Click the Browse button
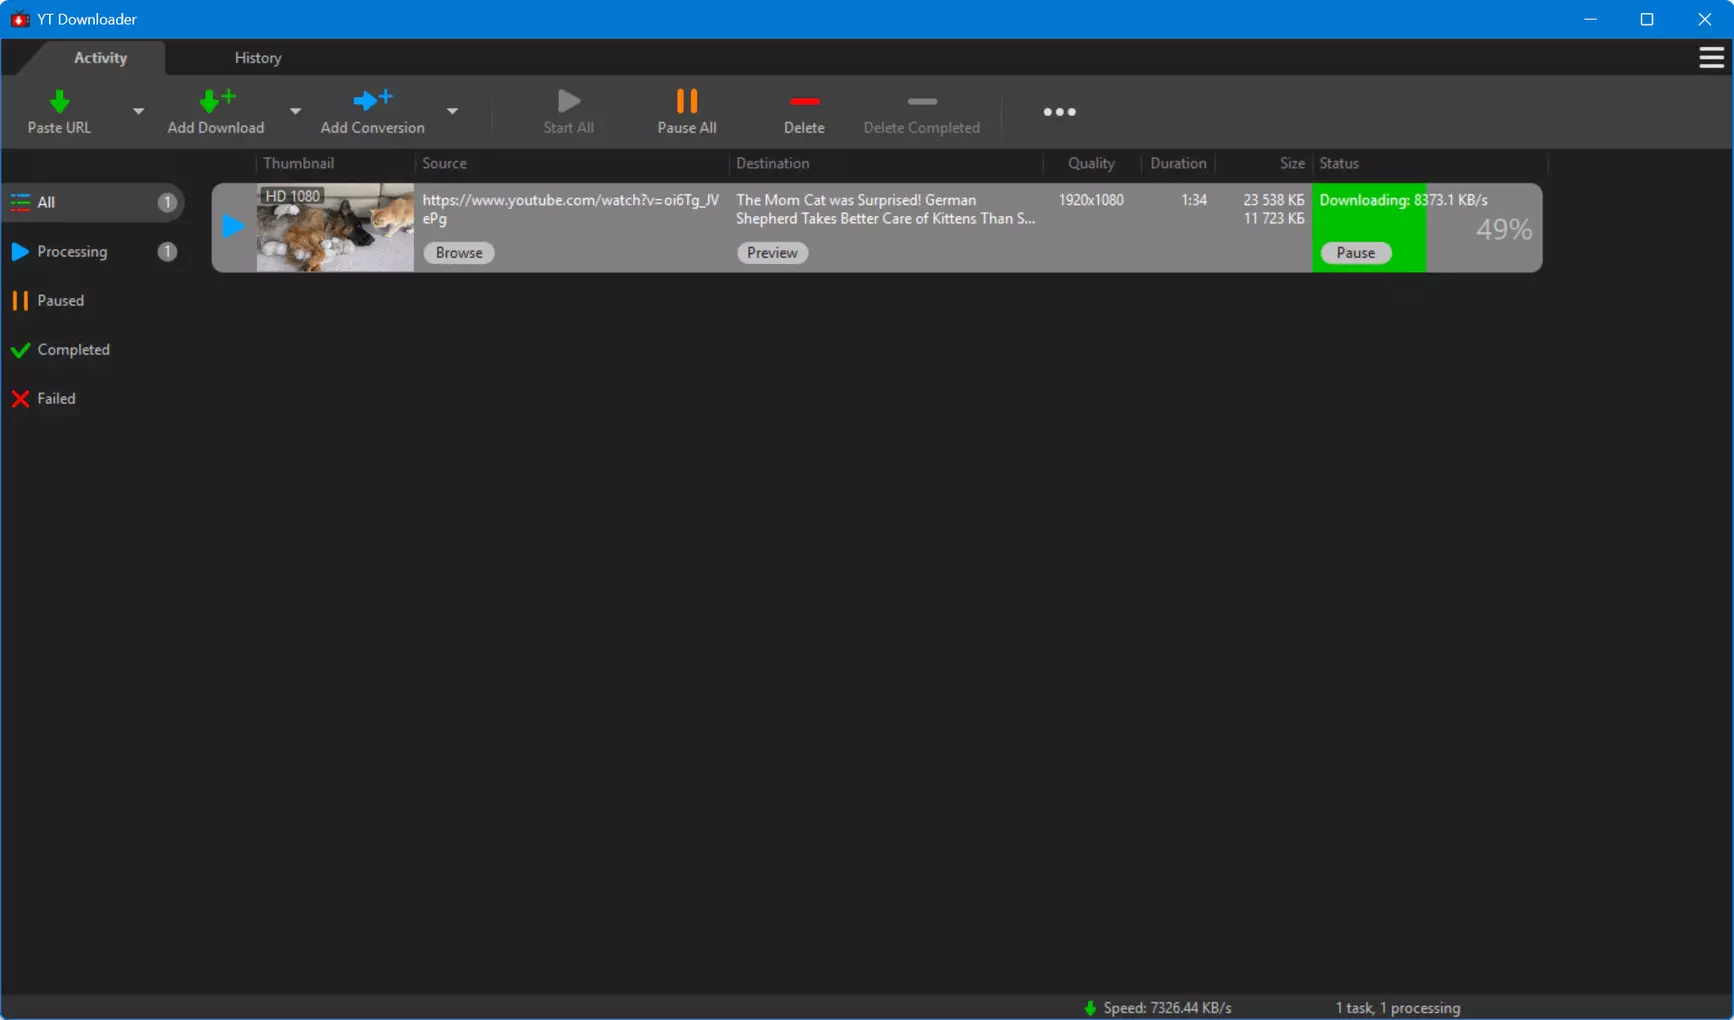 459,253
